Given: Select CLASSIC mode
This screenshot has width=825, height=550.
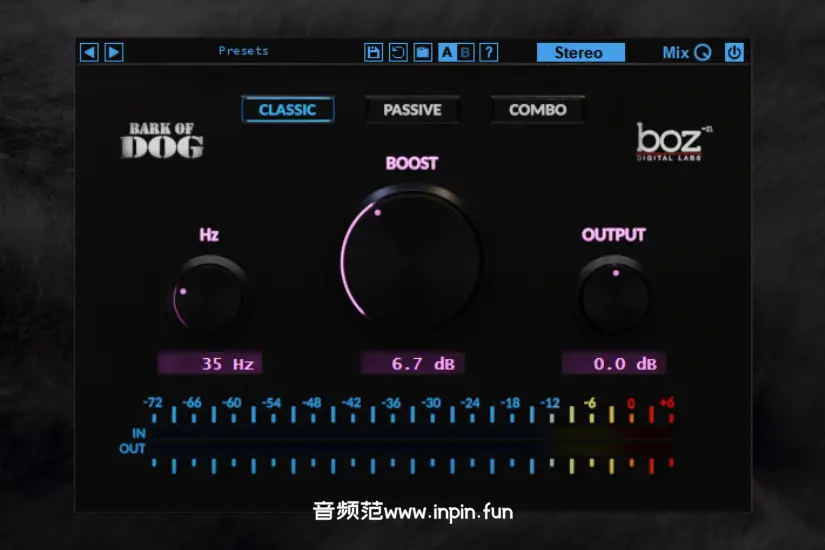Looking at the screenshot, I should point(288,109).
